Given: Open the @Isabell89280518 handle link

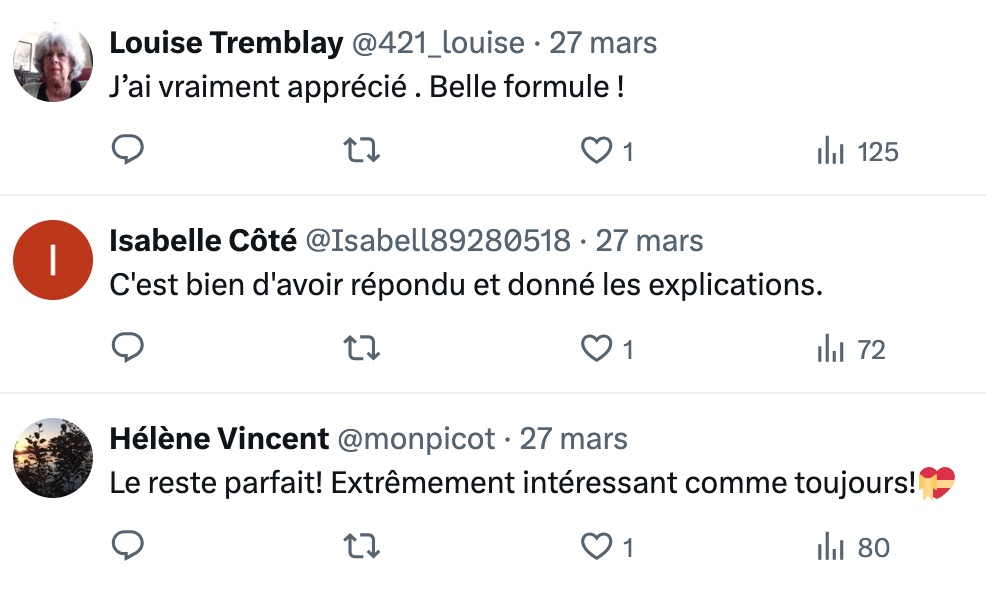Looking at the screenshot, I should pyautogui.click(x=437, y=241).
